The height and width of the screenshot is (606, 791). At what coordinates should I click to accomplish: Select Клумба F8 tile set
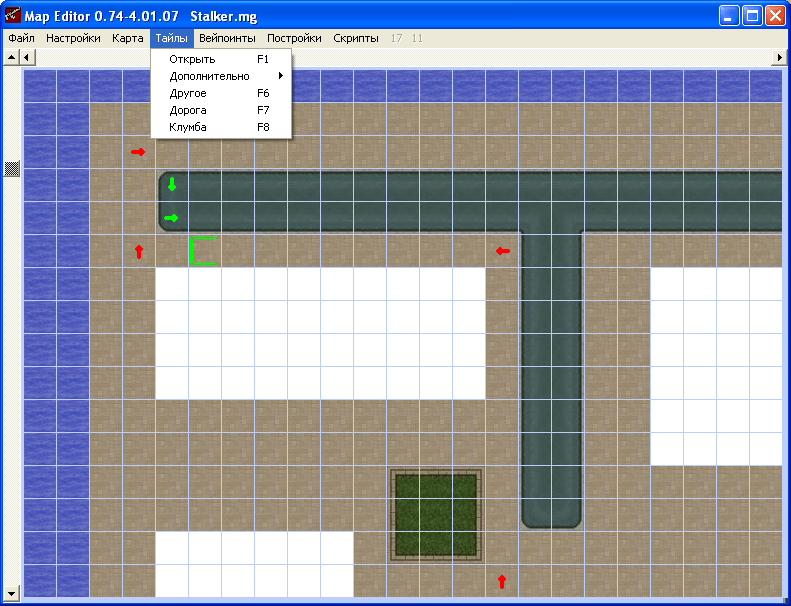click(x=221, y=127)
